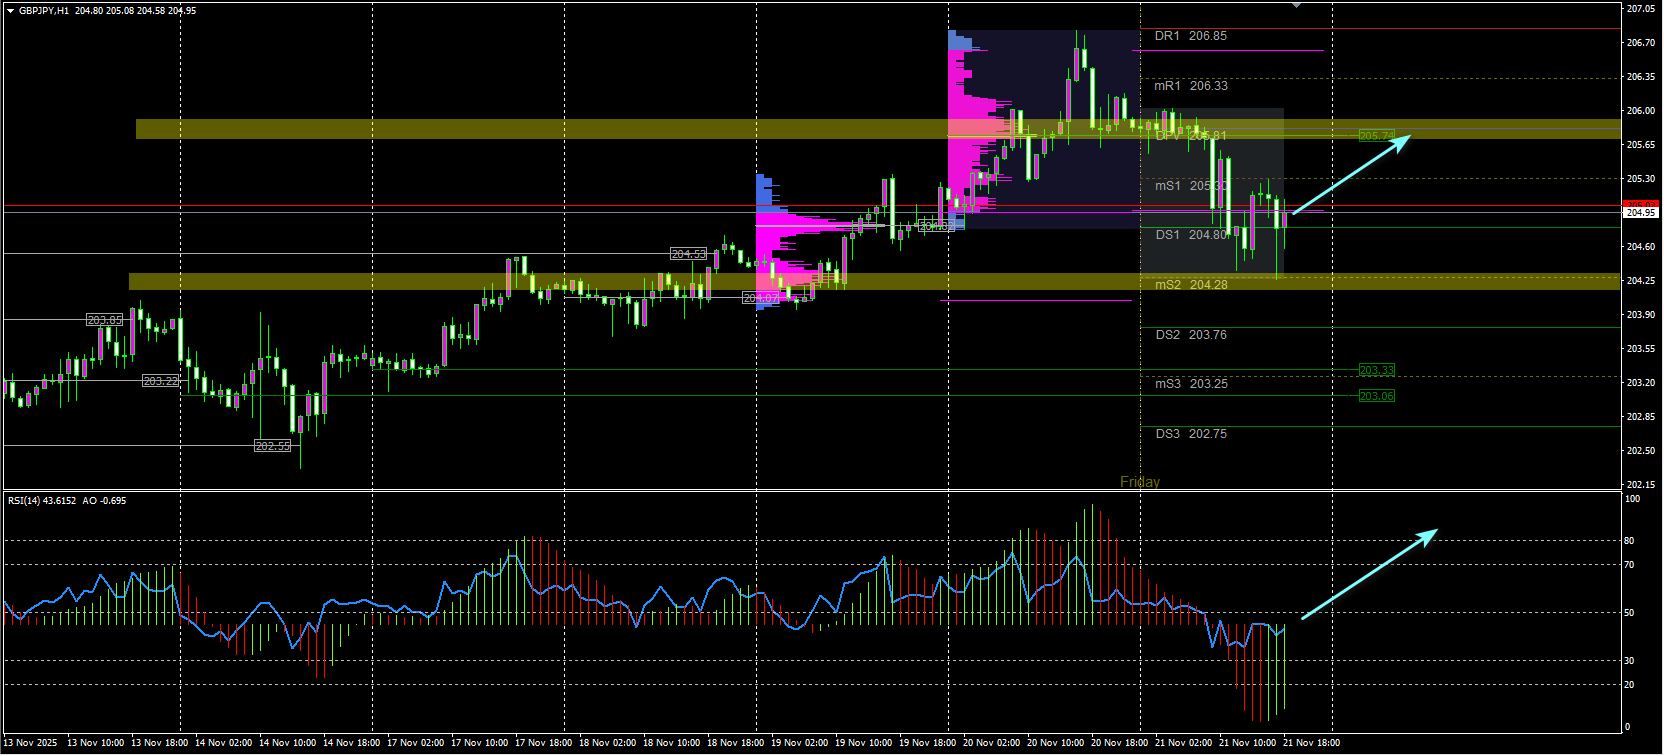Image resolution: width=1664 pixels, height=756 pixels.
Task: Select the 202.55 low level label
Action: pos(273,446)
